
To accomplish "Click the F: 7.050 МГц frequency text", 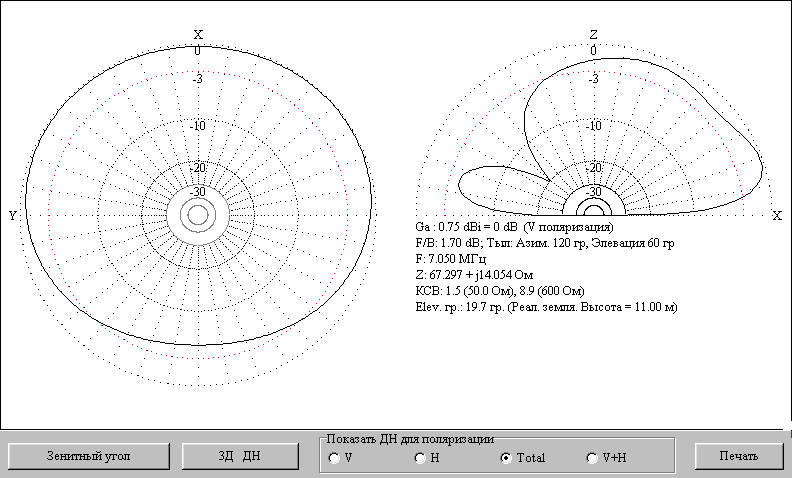I will point(451,259).
